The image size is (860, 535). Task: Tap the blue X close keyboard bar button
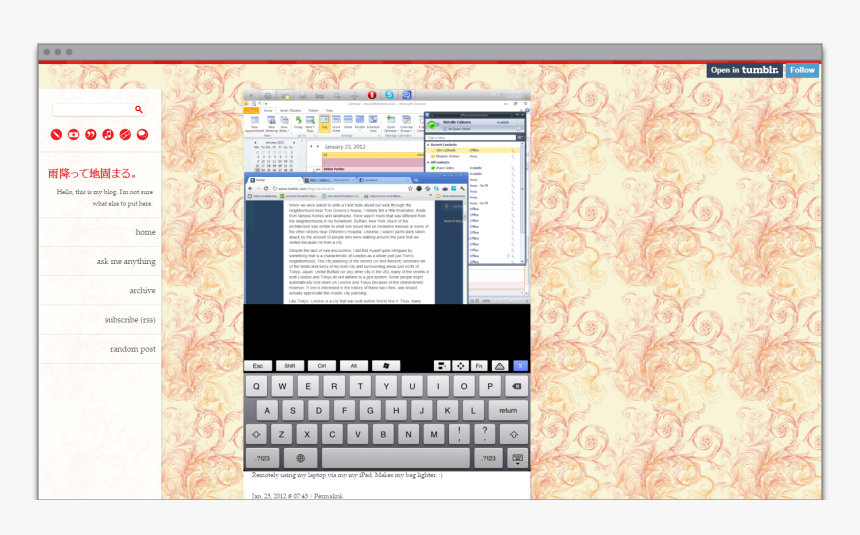[x=520, y=366]
